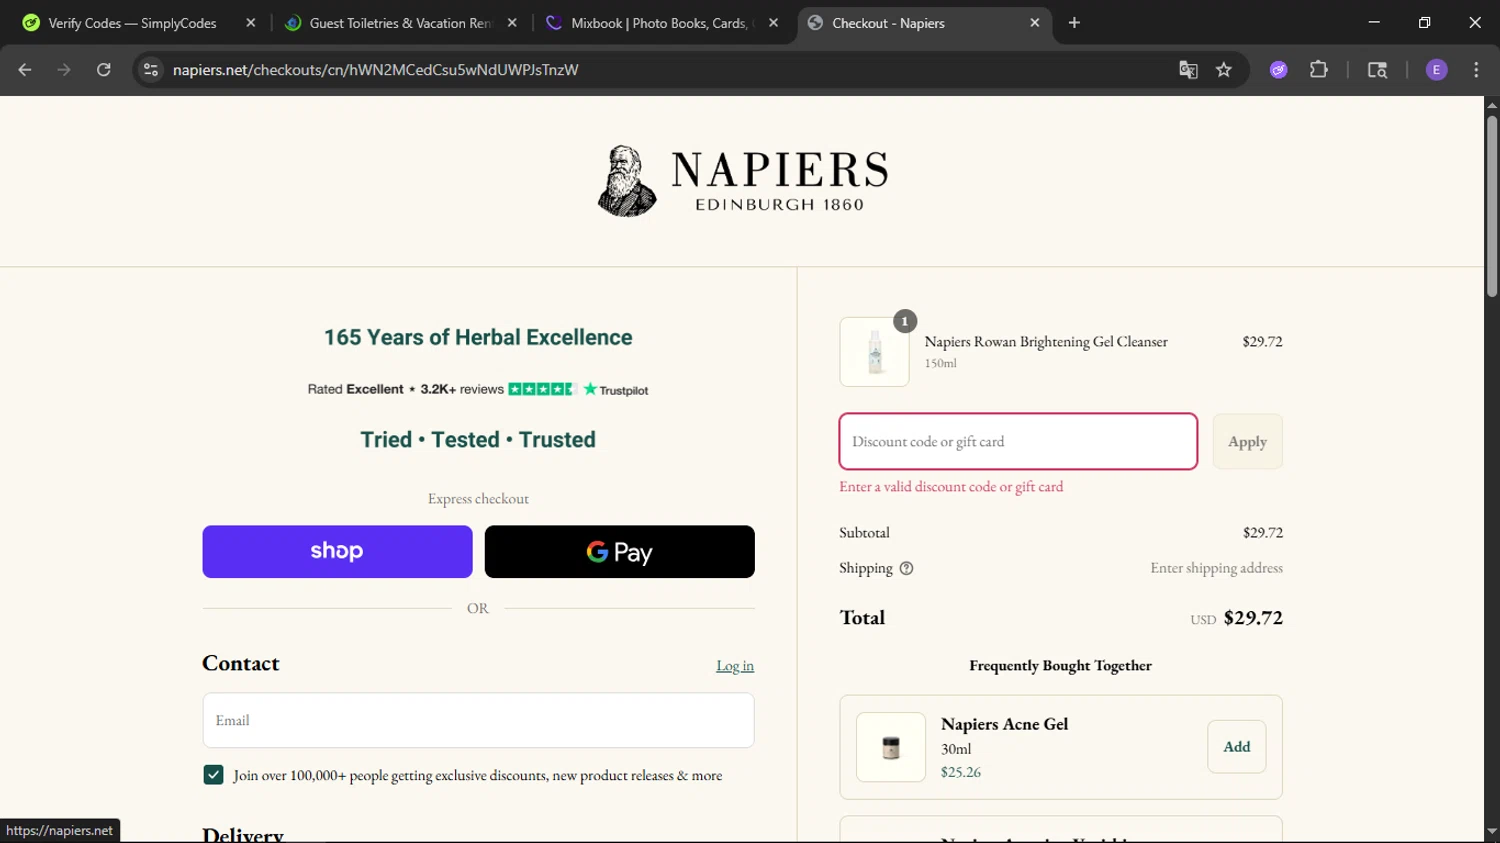Click the translate page icon
1500x843 pixels.
1188,70
